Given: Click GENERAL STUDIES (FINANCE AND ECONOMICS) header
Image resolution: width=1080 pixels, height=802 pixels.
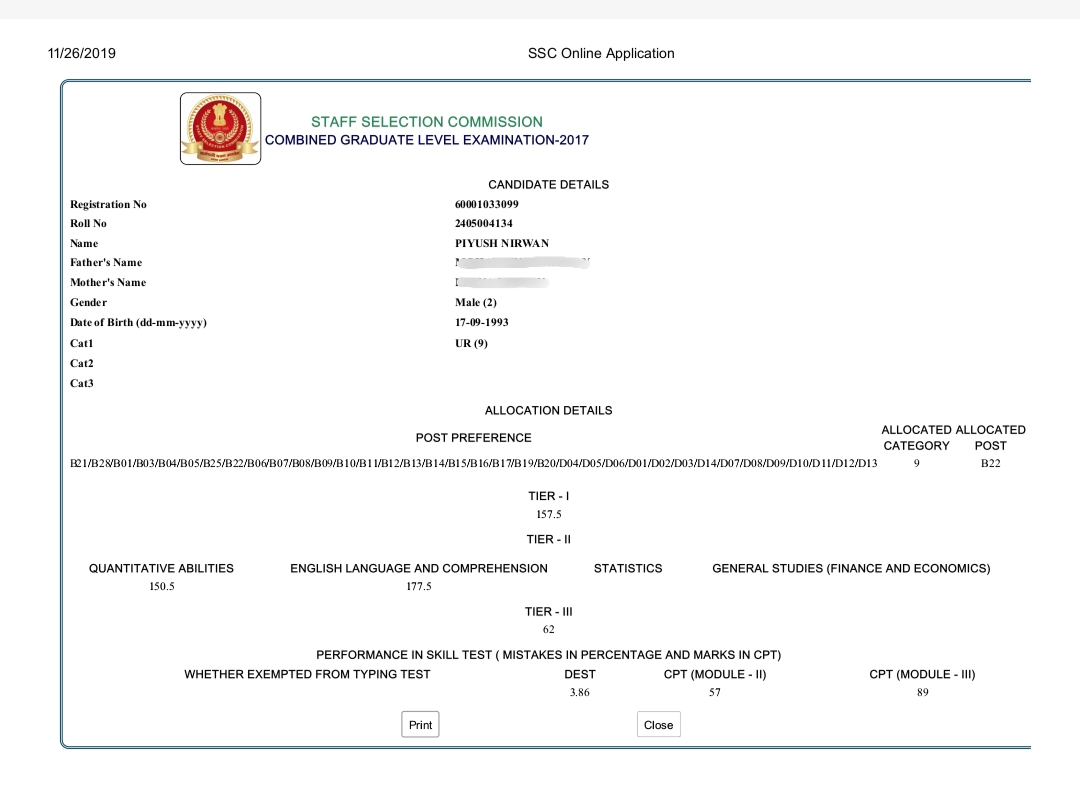Looking at the screenshot, I should (x=851, y=568).
